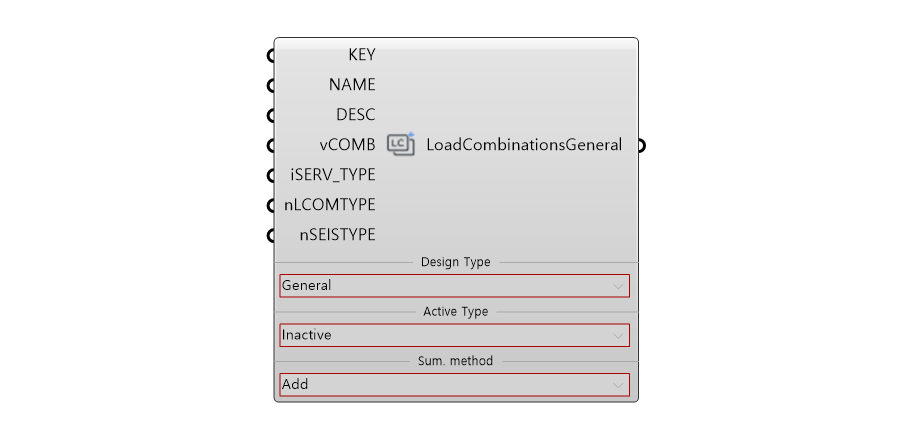Click the iSERV_TYPE input connector grip
Image resolution: width=921 pixels, height=438 pixels.
point(271,175)
